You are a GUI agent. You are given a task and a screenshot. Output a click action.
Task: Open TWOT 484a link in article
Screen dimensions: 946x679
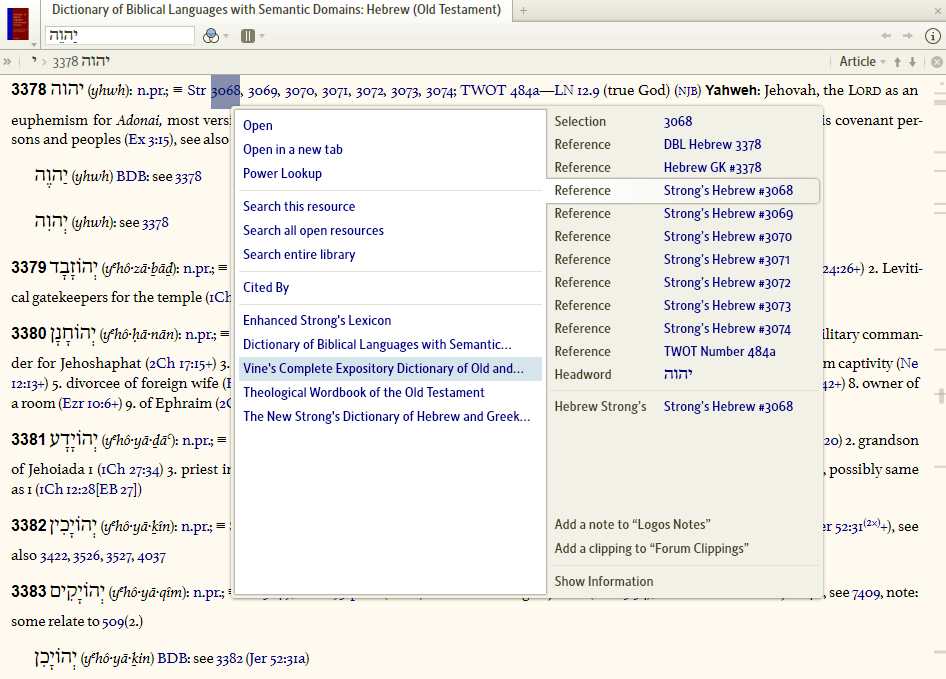[x=500, y=91]
